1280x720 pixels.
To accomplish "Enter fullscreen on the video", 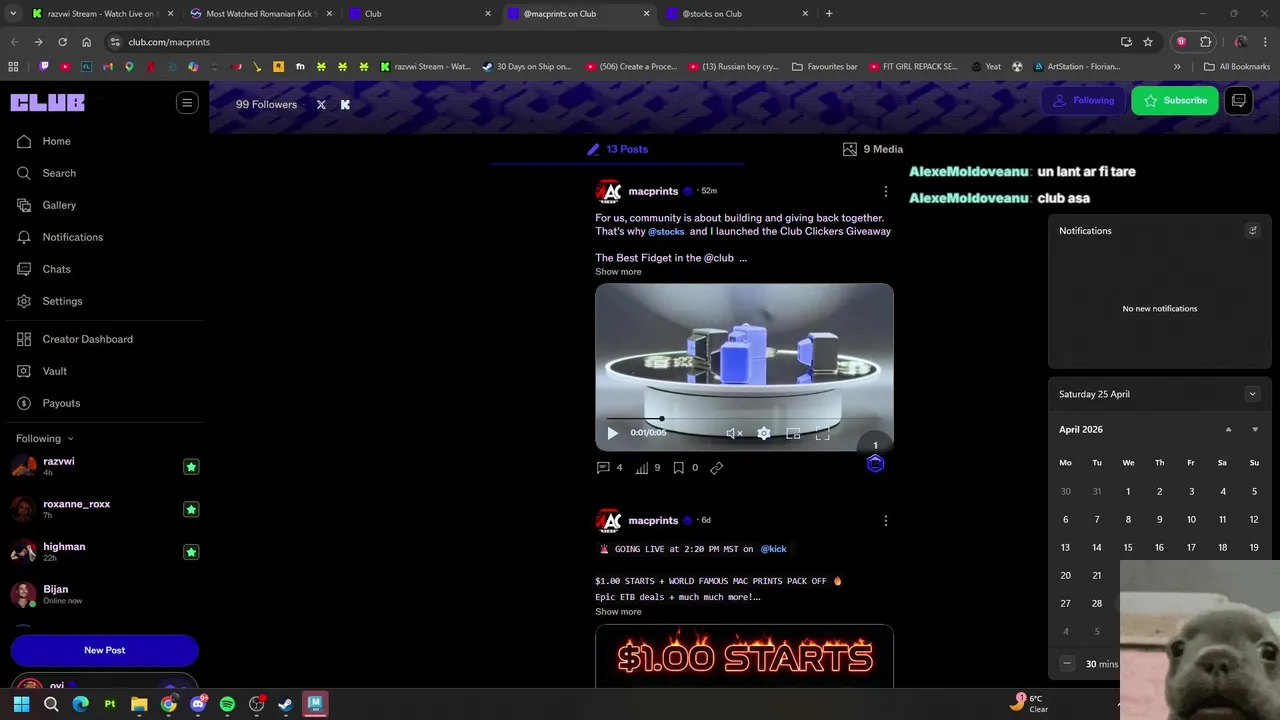I will point(822,433).
